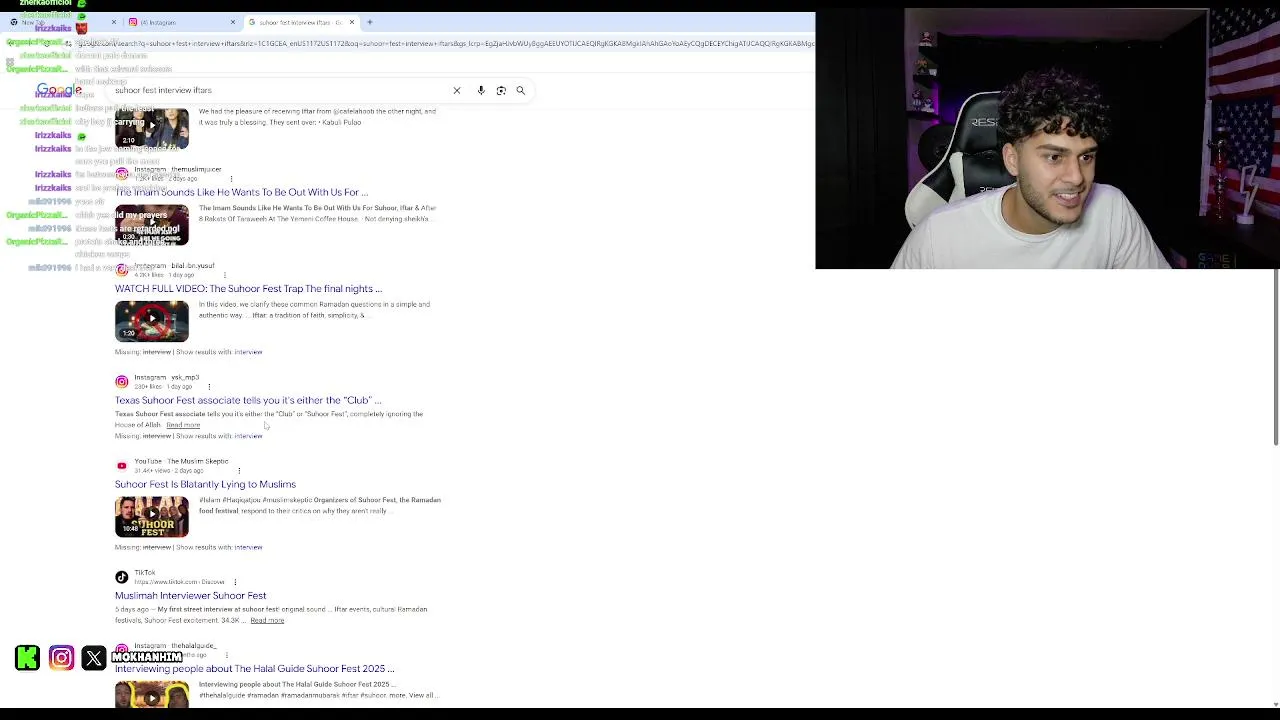This screenshot has width=1280, height=720.
Task: Open 'Suhoor Fest Is Blatantly Lying to Muslims'
Action: click(x=205, y=484)
